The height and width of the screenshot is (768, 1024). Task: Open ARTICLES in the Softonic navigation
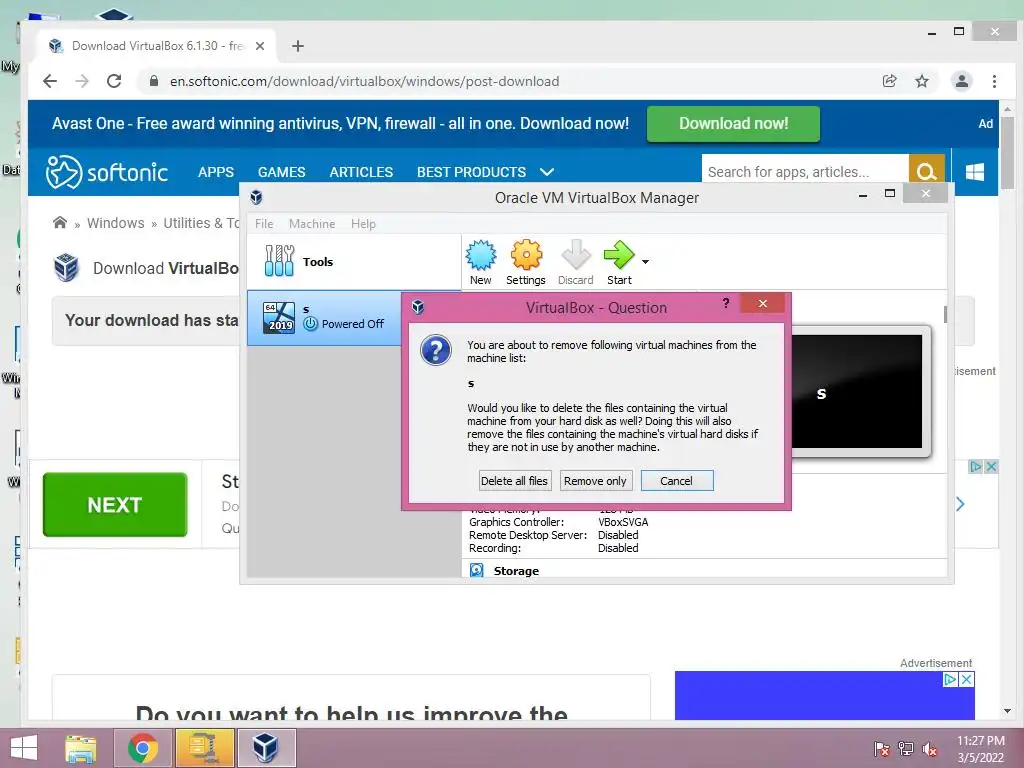(361, 172)
